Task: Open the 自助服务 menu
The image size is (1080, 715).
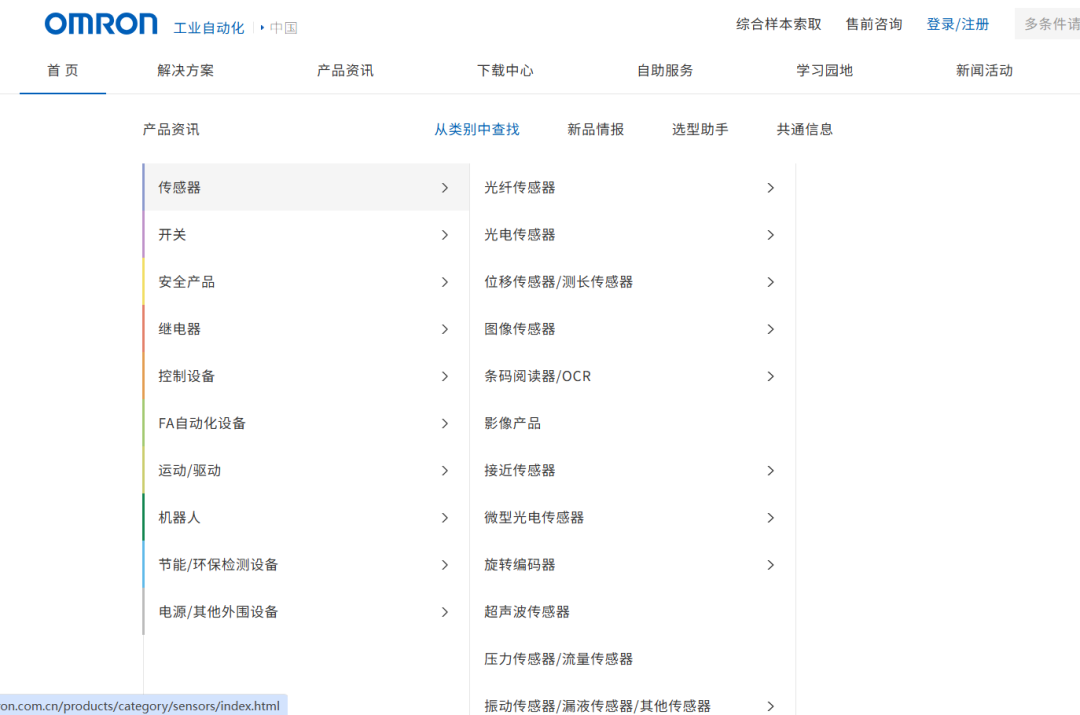Action: tap(664, 70)
